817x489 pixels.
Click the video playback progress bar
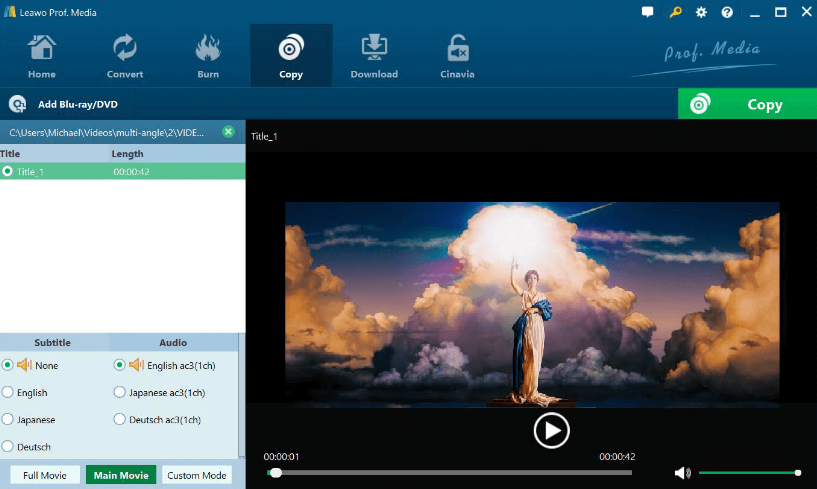[x=450, y=473]
